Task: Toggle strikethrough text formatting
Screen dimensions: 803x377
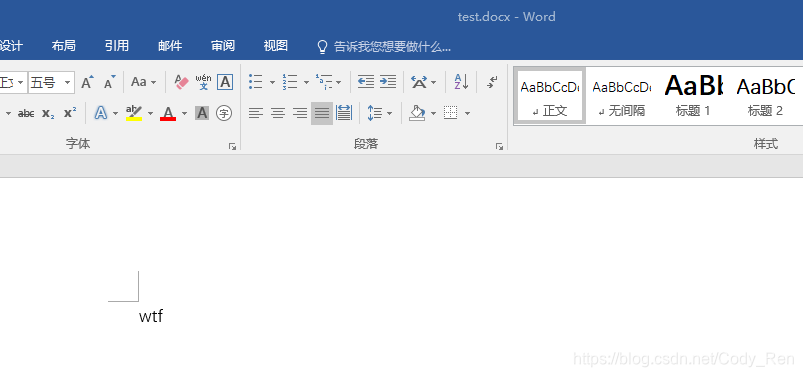Action: click(26, 113)
